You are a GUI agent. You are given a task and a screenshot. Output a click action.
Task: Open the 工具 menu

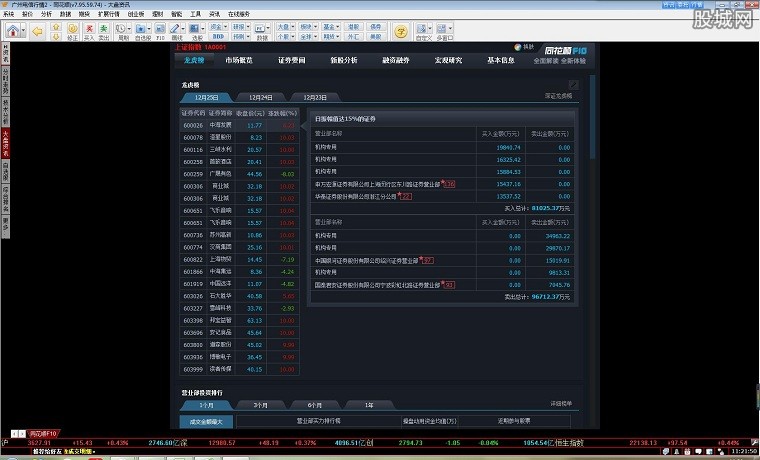(x=196, y=14)
